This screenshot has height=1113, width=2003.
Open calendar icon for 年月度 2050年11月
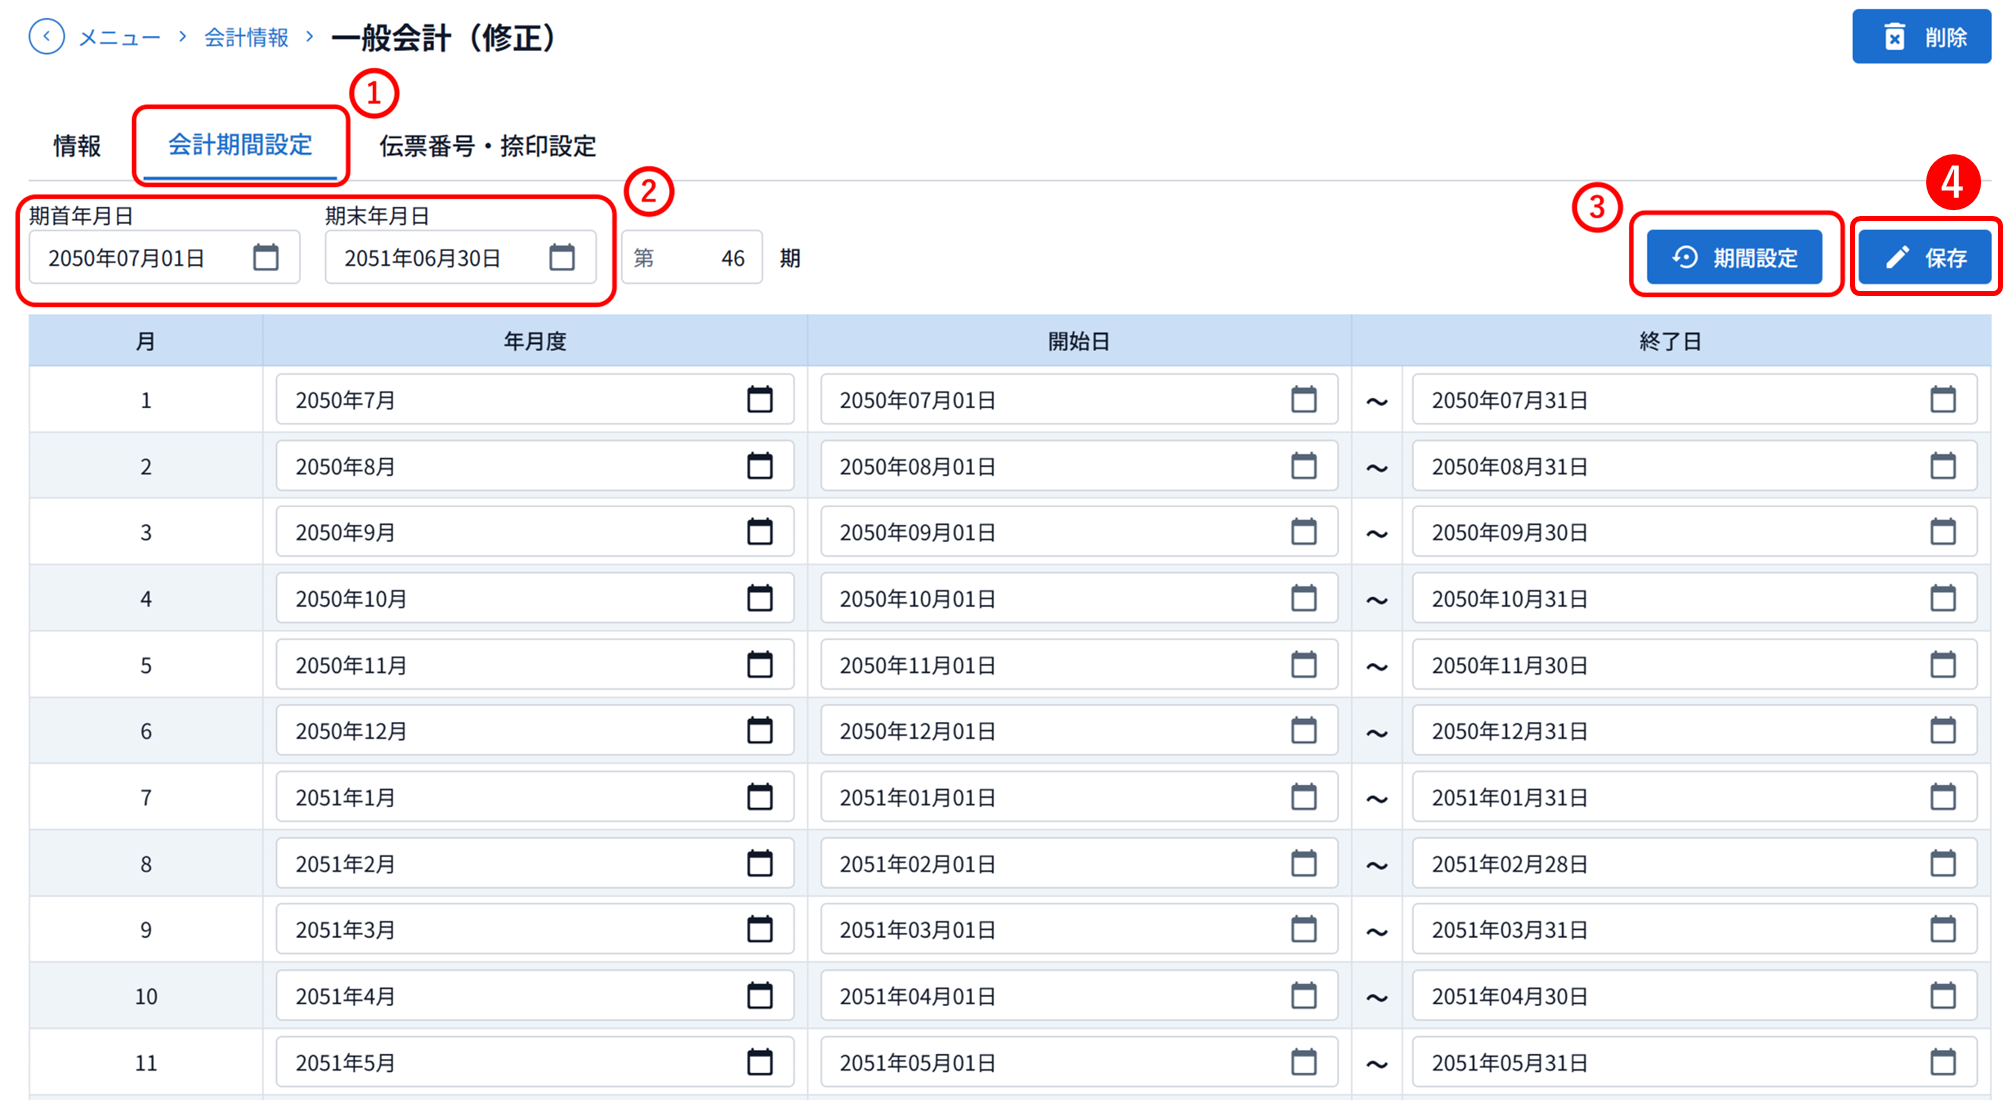(760, 664)
